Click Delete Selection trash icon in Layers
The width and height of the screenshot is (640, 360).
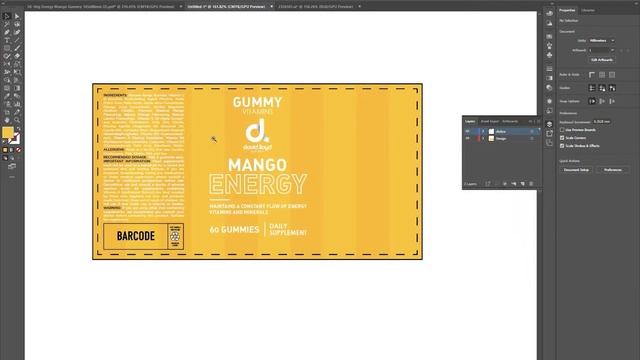tap(531, 184)
